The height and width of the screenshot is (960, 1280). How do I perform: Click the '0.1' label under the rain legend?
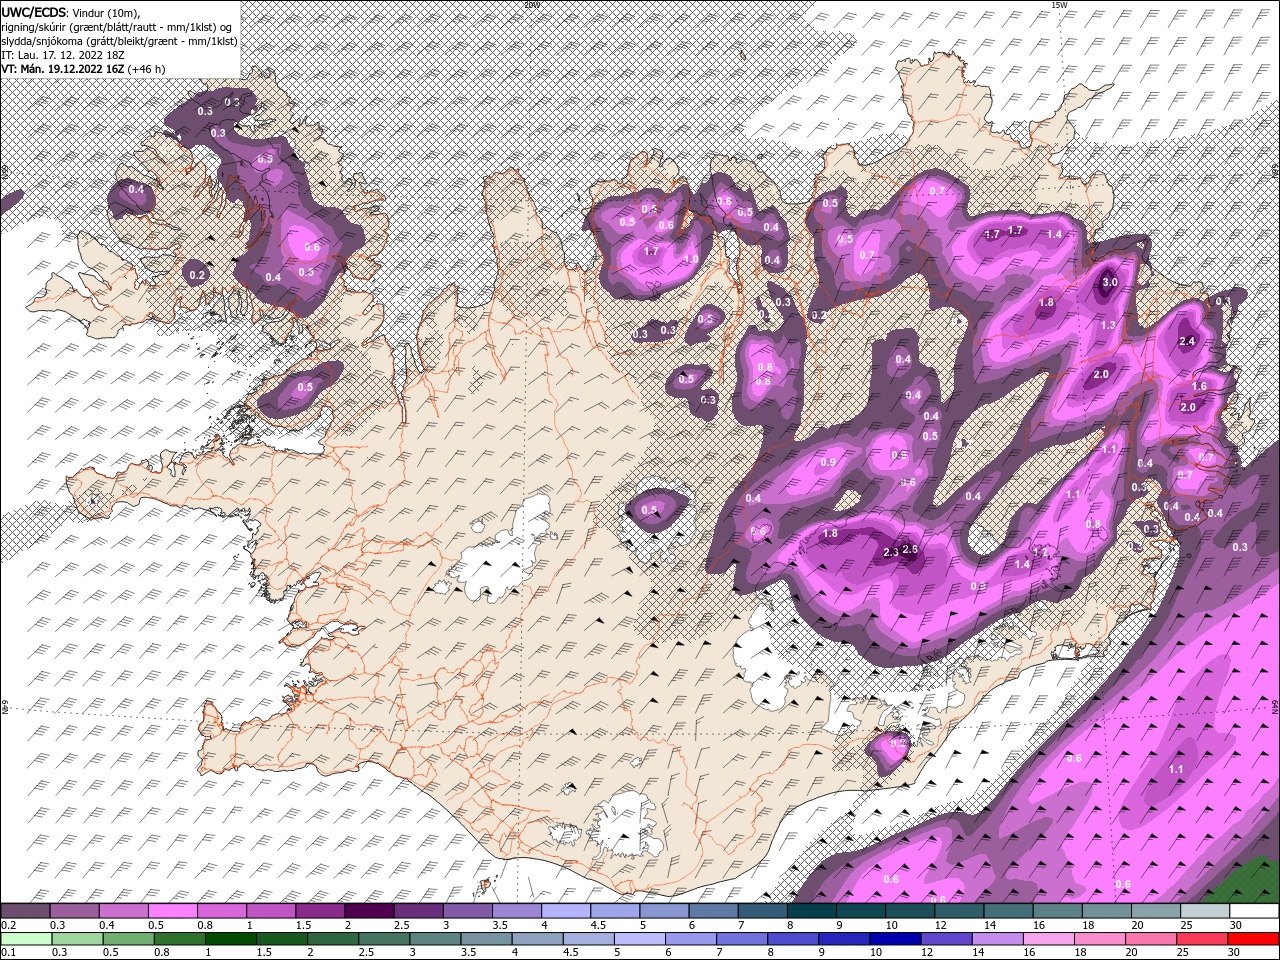(x=8, y=953)
